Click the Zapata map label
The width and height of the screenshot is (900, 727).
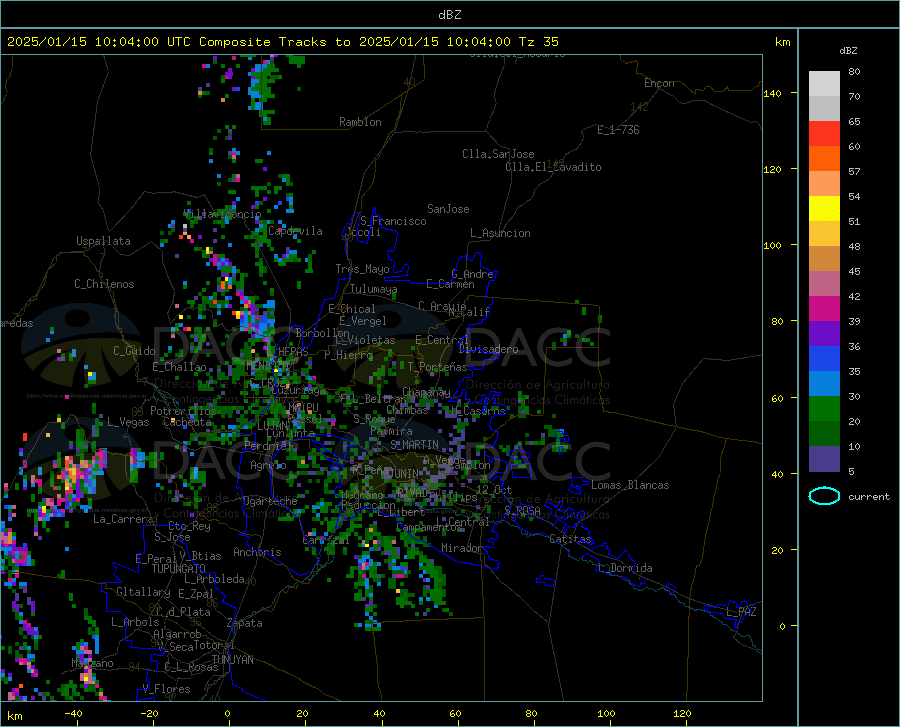tap(245, 623)
